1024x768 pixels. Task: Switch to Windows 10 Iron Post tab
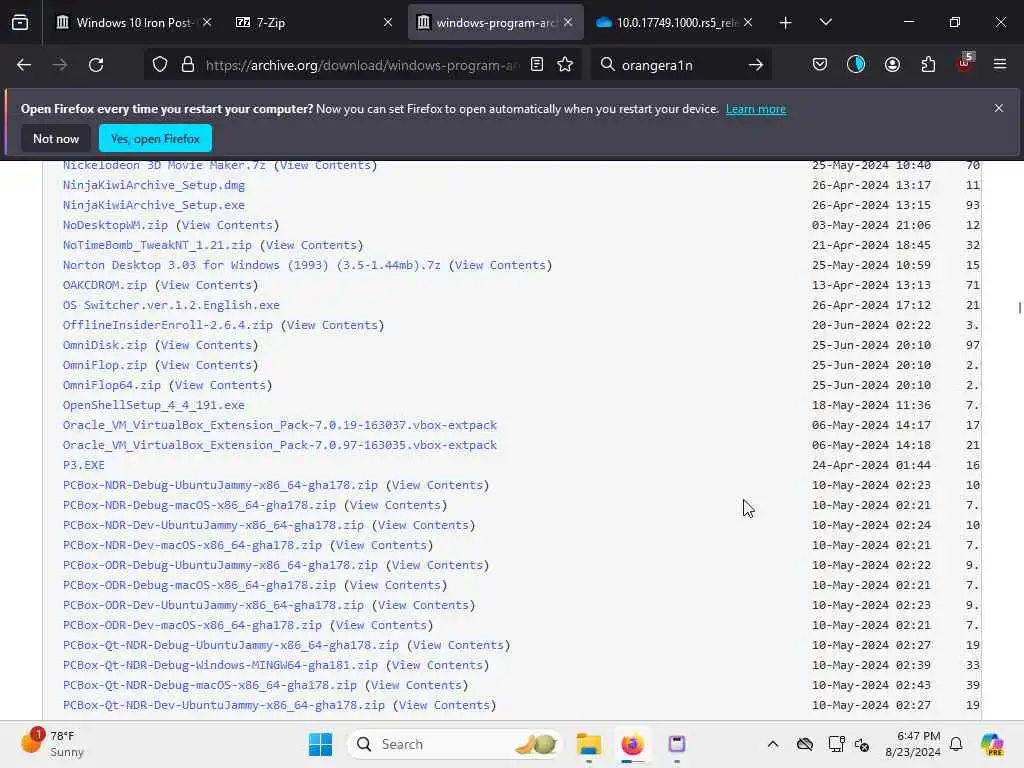pos(133,23)
